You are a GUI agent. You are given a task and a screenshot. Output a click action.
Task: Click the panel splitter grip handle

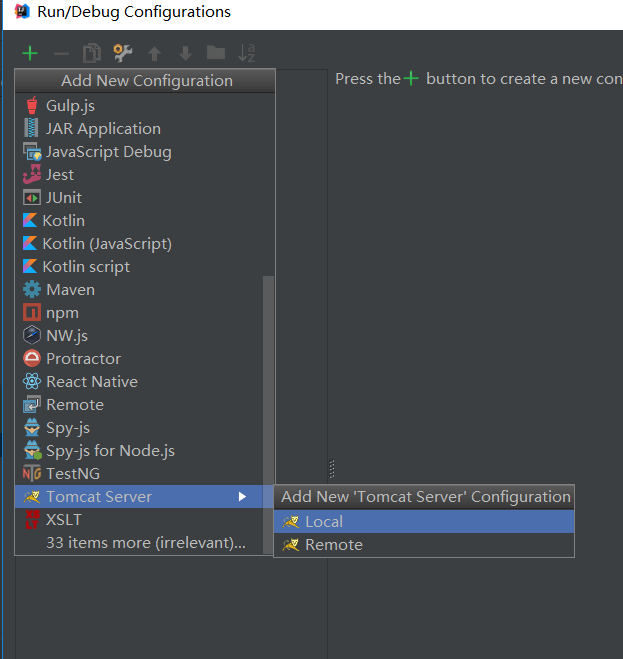[x=332, y=469]
